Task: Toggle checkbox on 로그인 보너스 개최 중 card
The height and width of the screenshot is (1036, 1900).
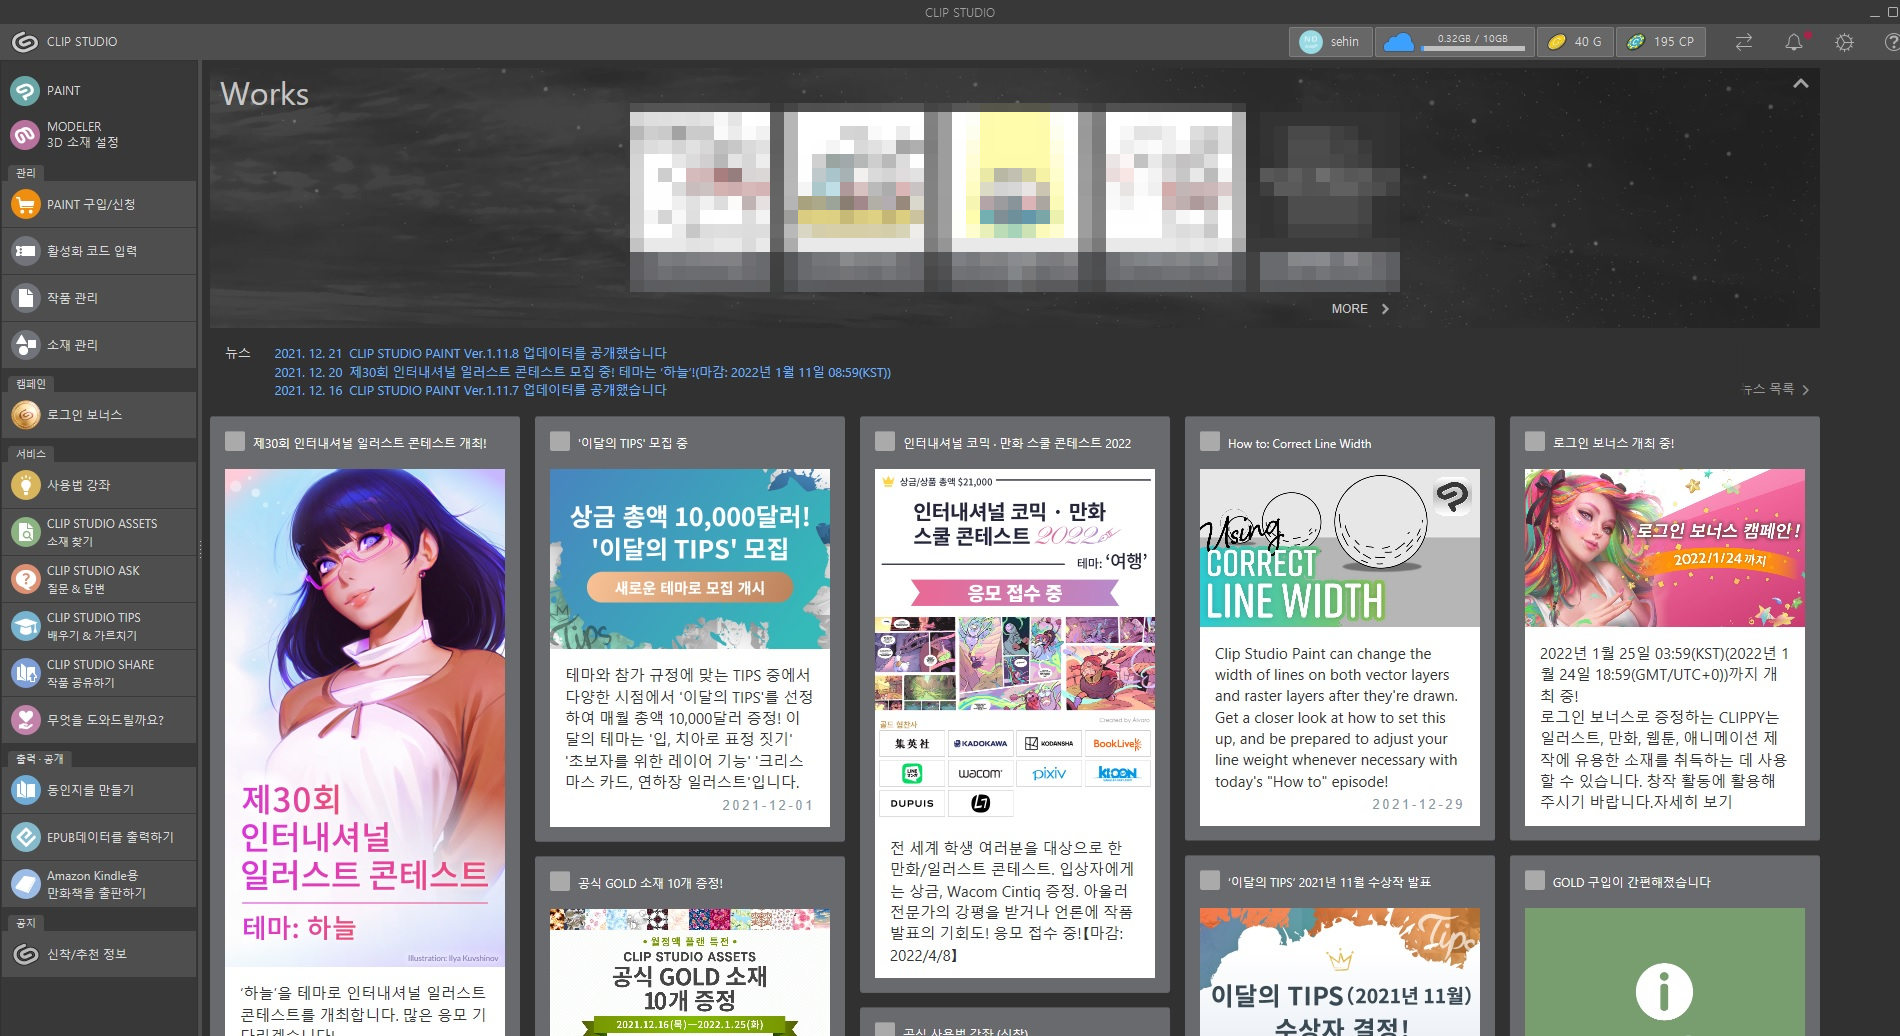Action: click(1535, 442)
